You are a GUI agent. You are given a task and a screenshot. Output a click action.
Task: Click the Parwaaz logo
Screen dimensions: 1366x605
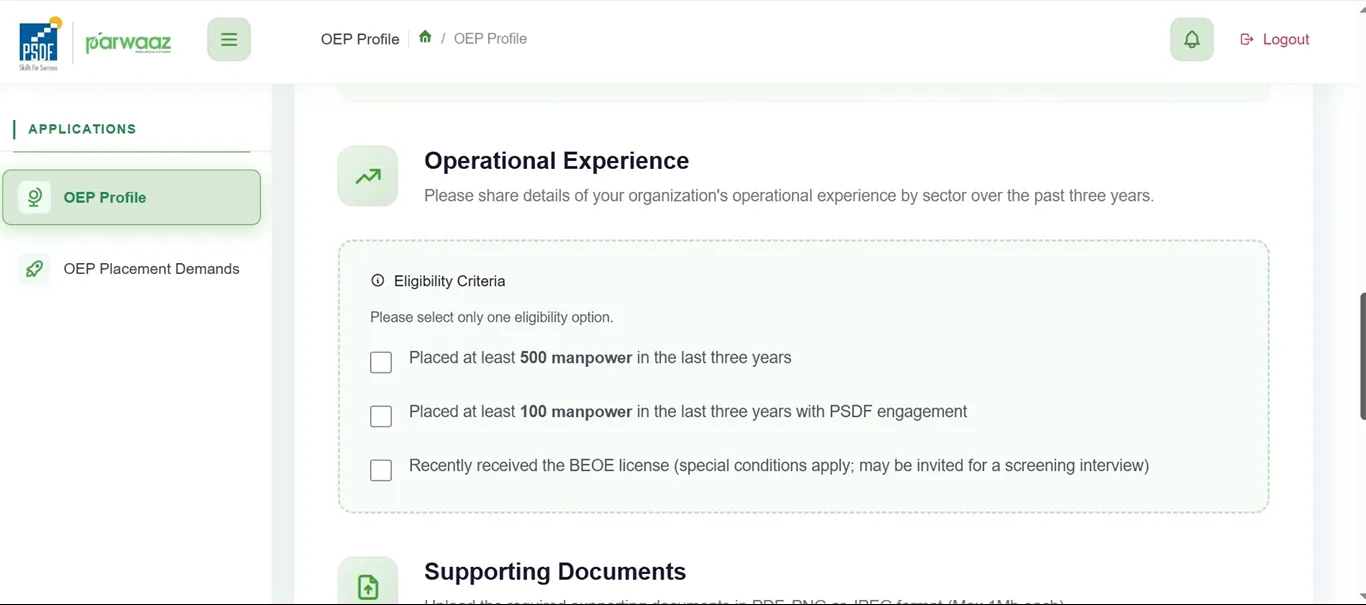[x=128, y=43]
